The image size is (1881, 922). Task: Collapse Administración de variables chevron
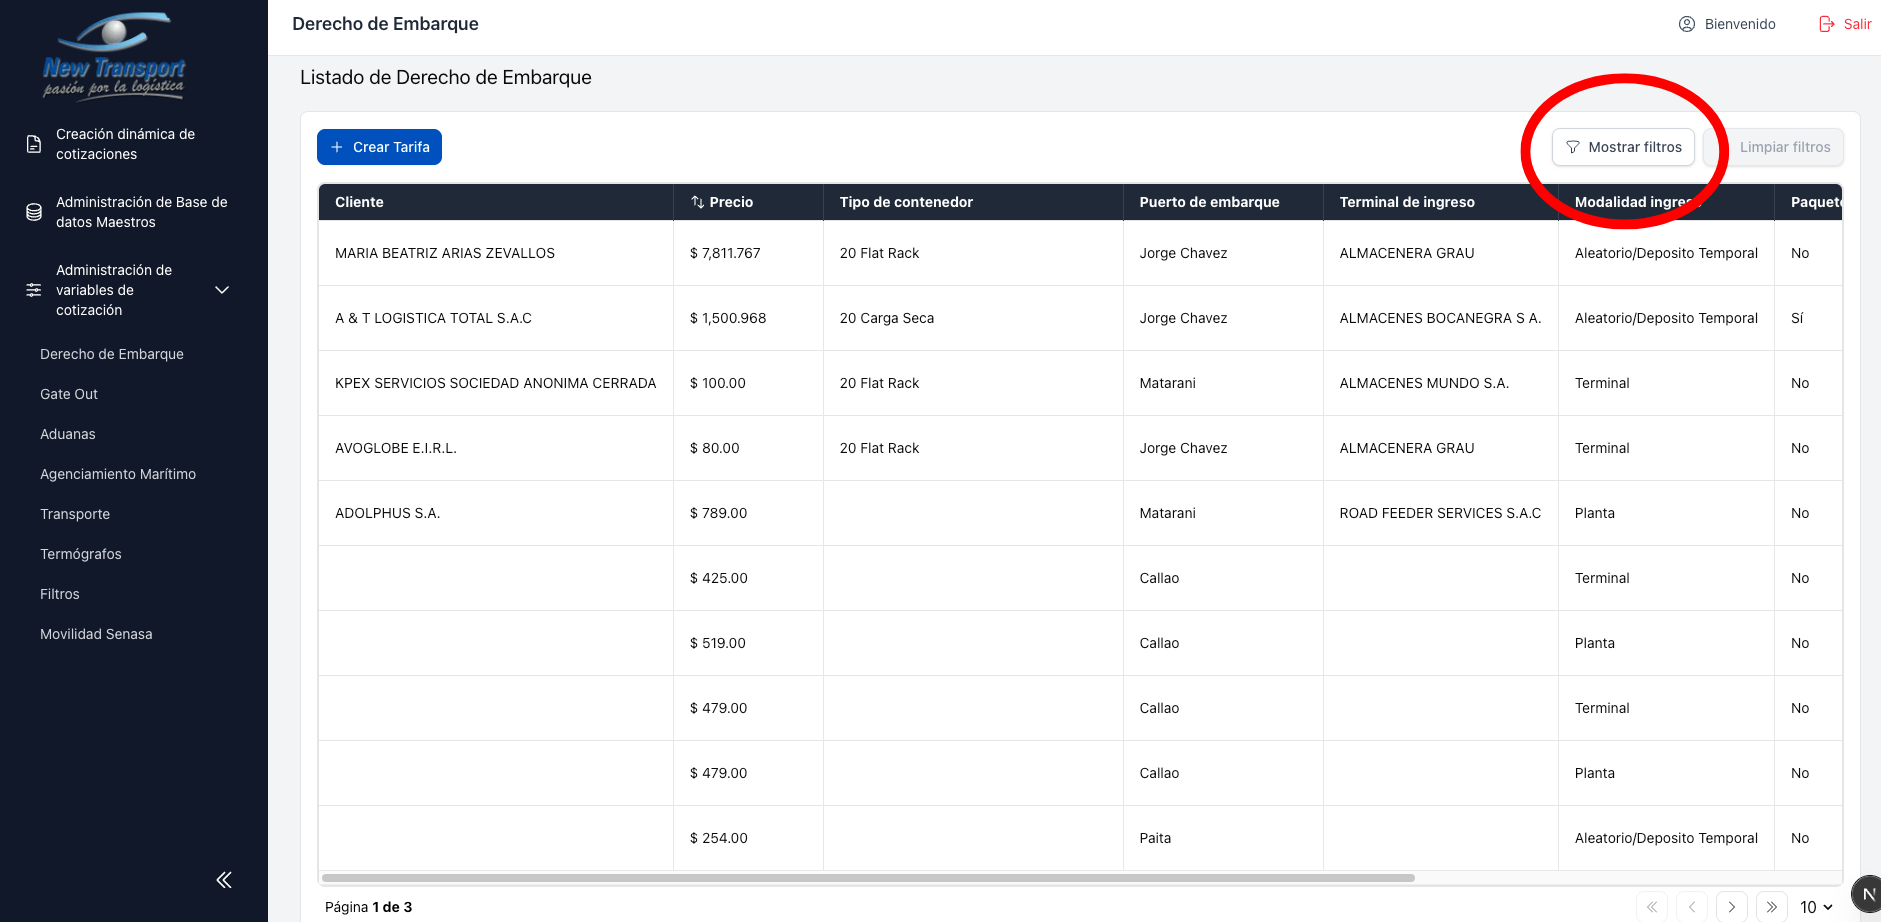click(222, 290)
